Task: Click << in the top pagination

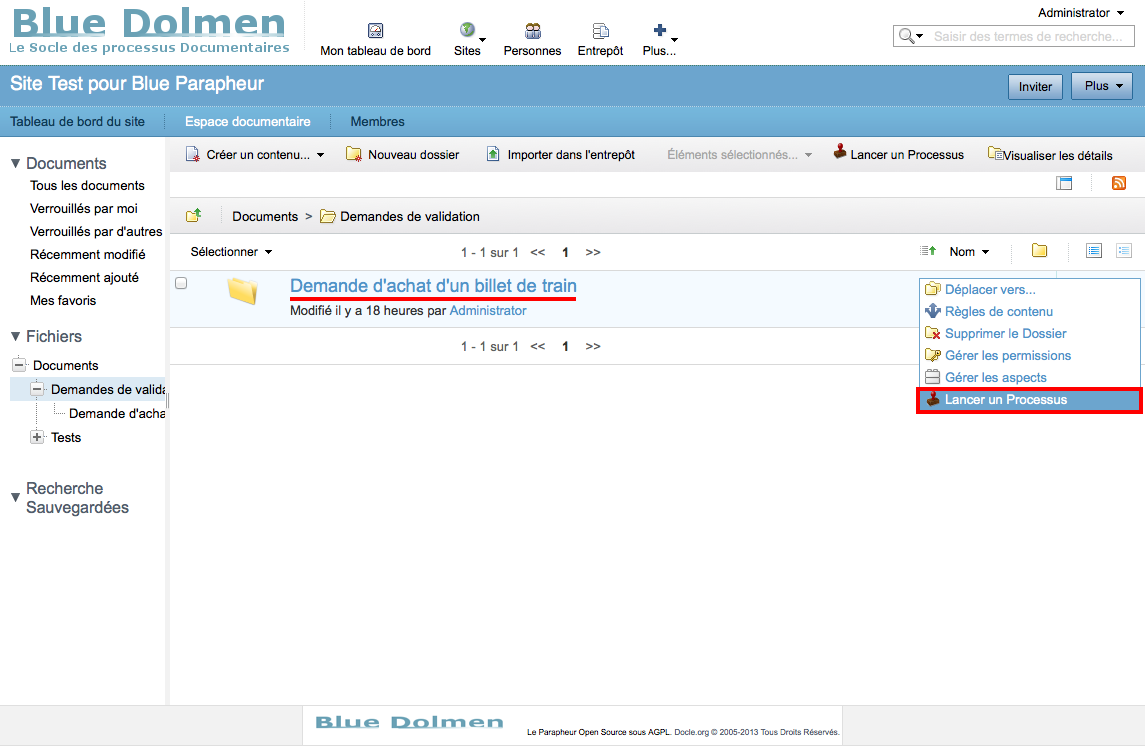Action: (x=538, y=253)
